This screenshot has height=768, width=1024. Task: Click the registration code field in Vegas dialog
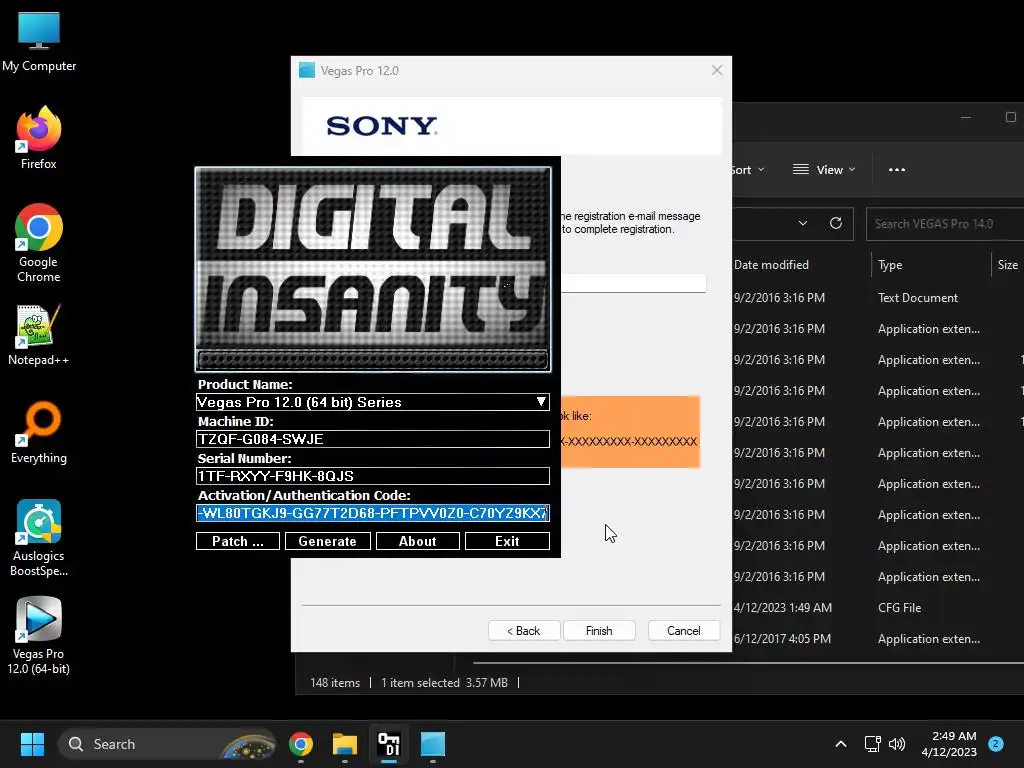pos(633,283)
